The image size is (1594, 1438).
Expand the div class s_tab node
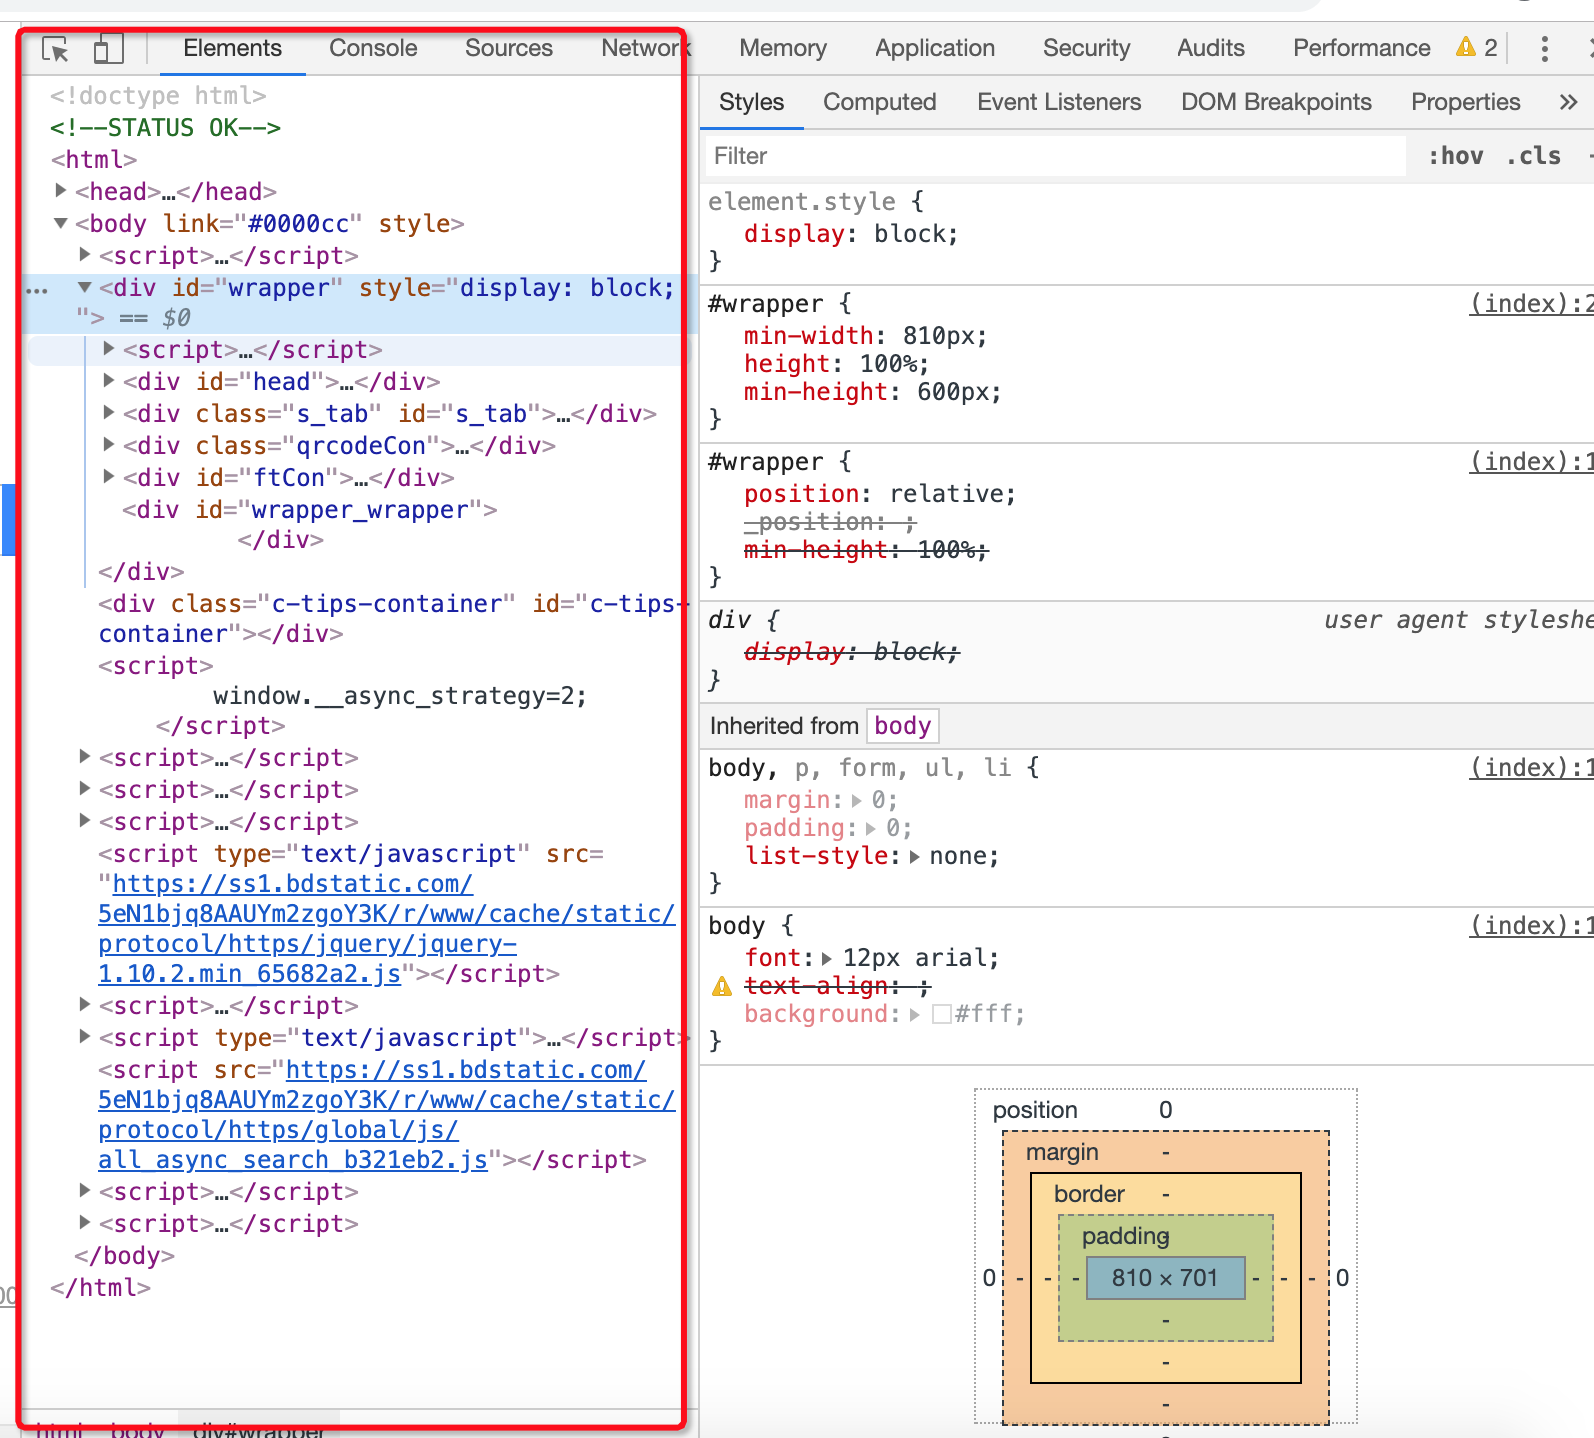tap(109, 412)
